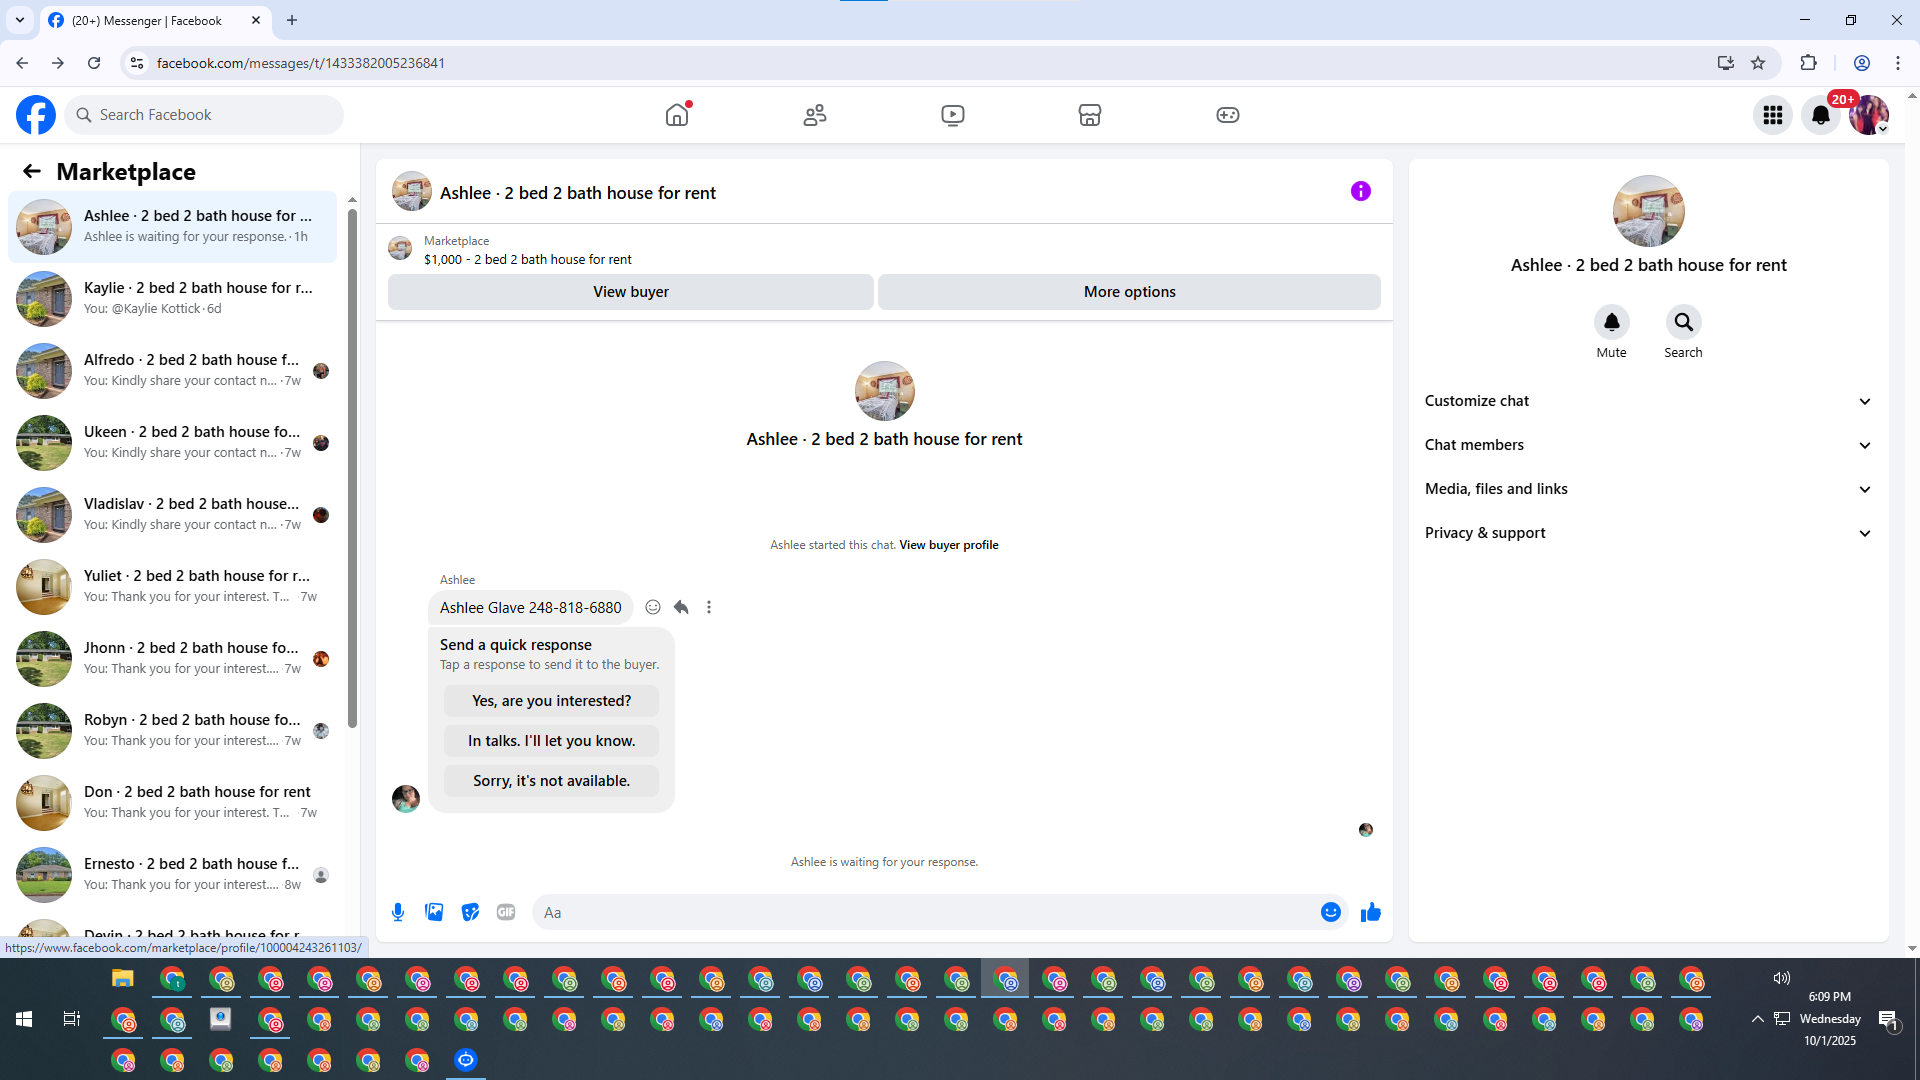Open the Gaming controller icon
The image size is (1920, 1080).
point(1228,115)
